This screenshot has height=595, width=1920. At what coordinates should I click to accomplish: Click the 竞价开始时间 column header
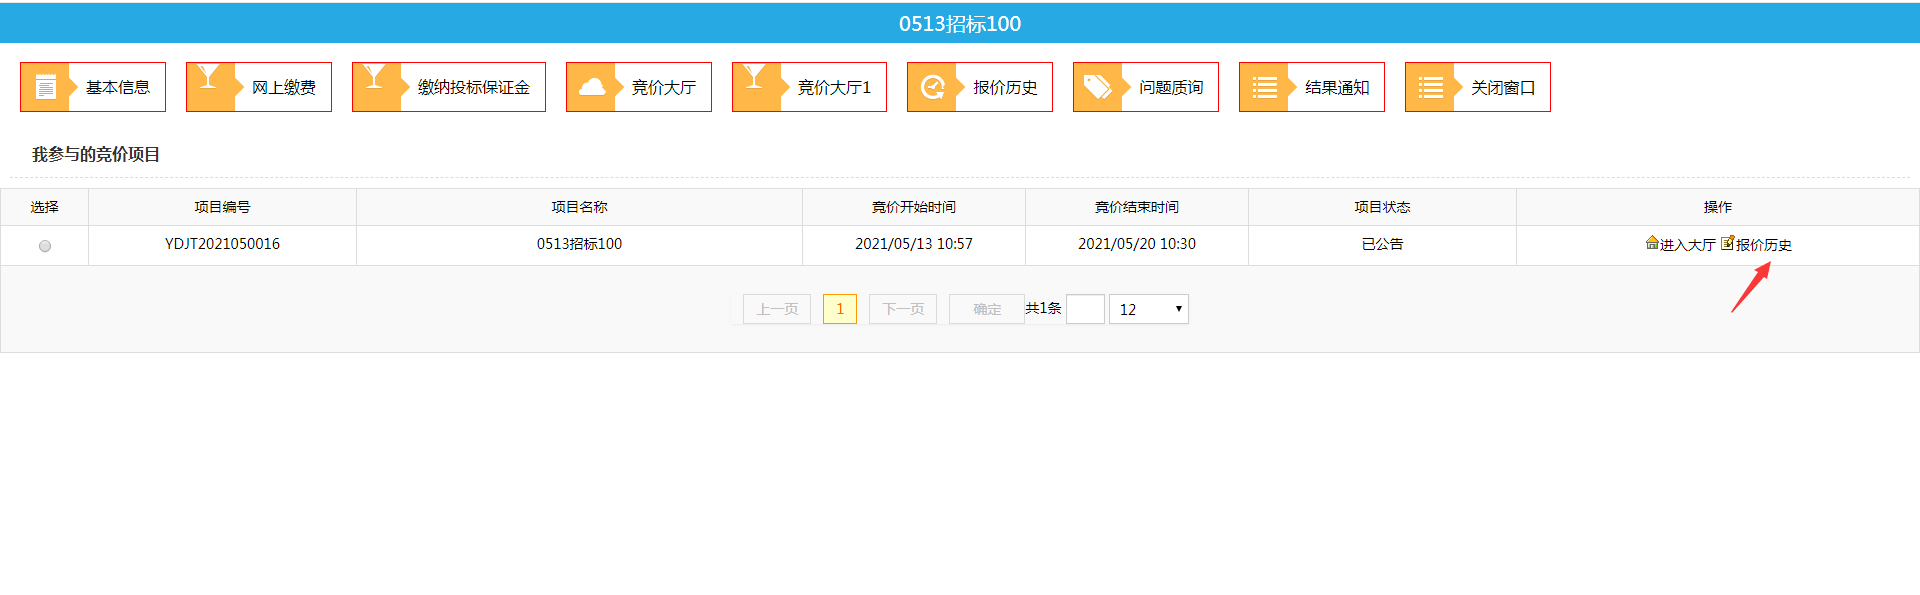[x=913, y=207]
